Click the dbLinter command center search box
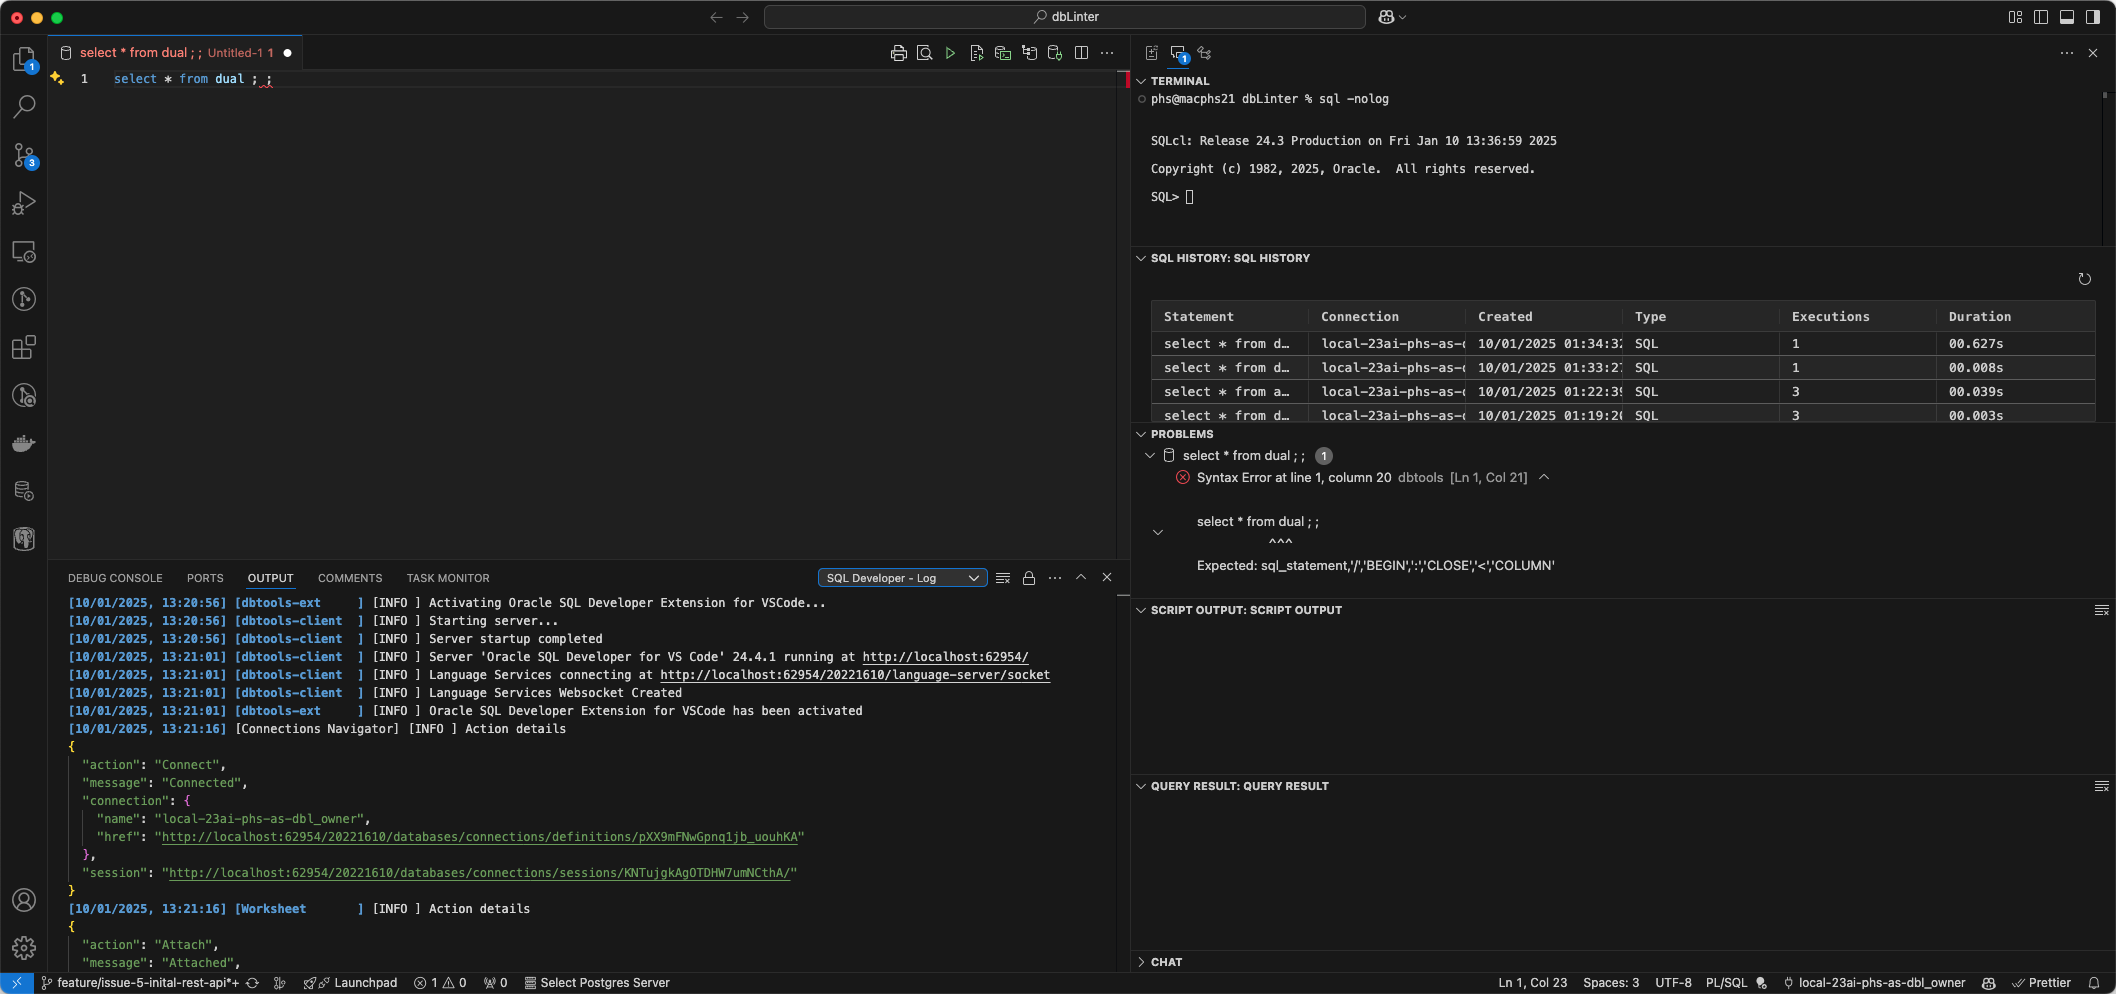 (x=1065, y=17)
